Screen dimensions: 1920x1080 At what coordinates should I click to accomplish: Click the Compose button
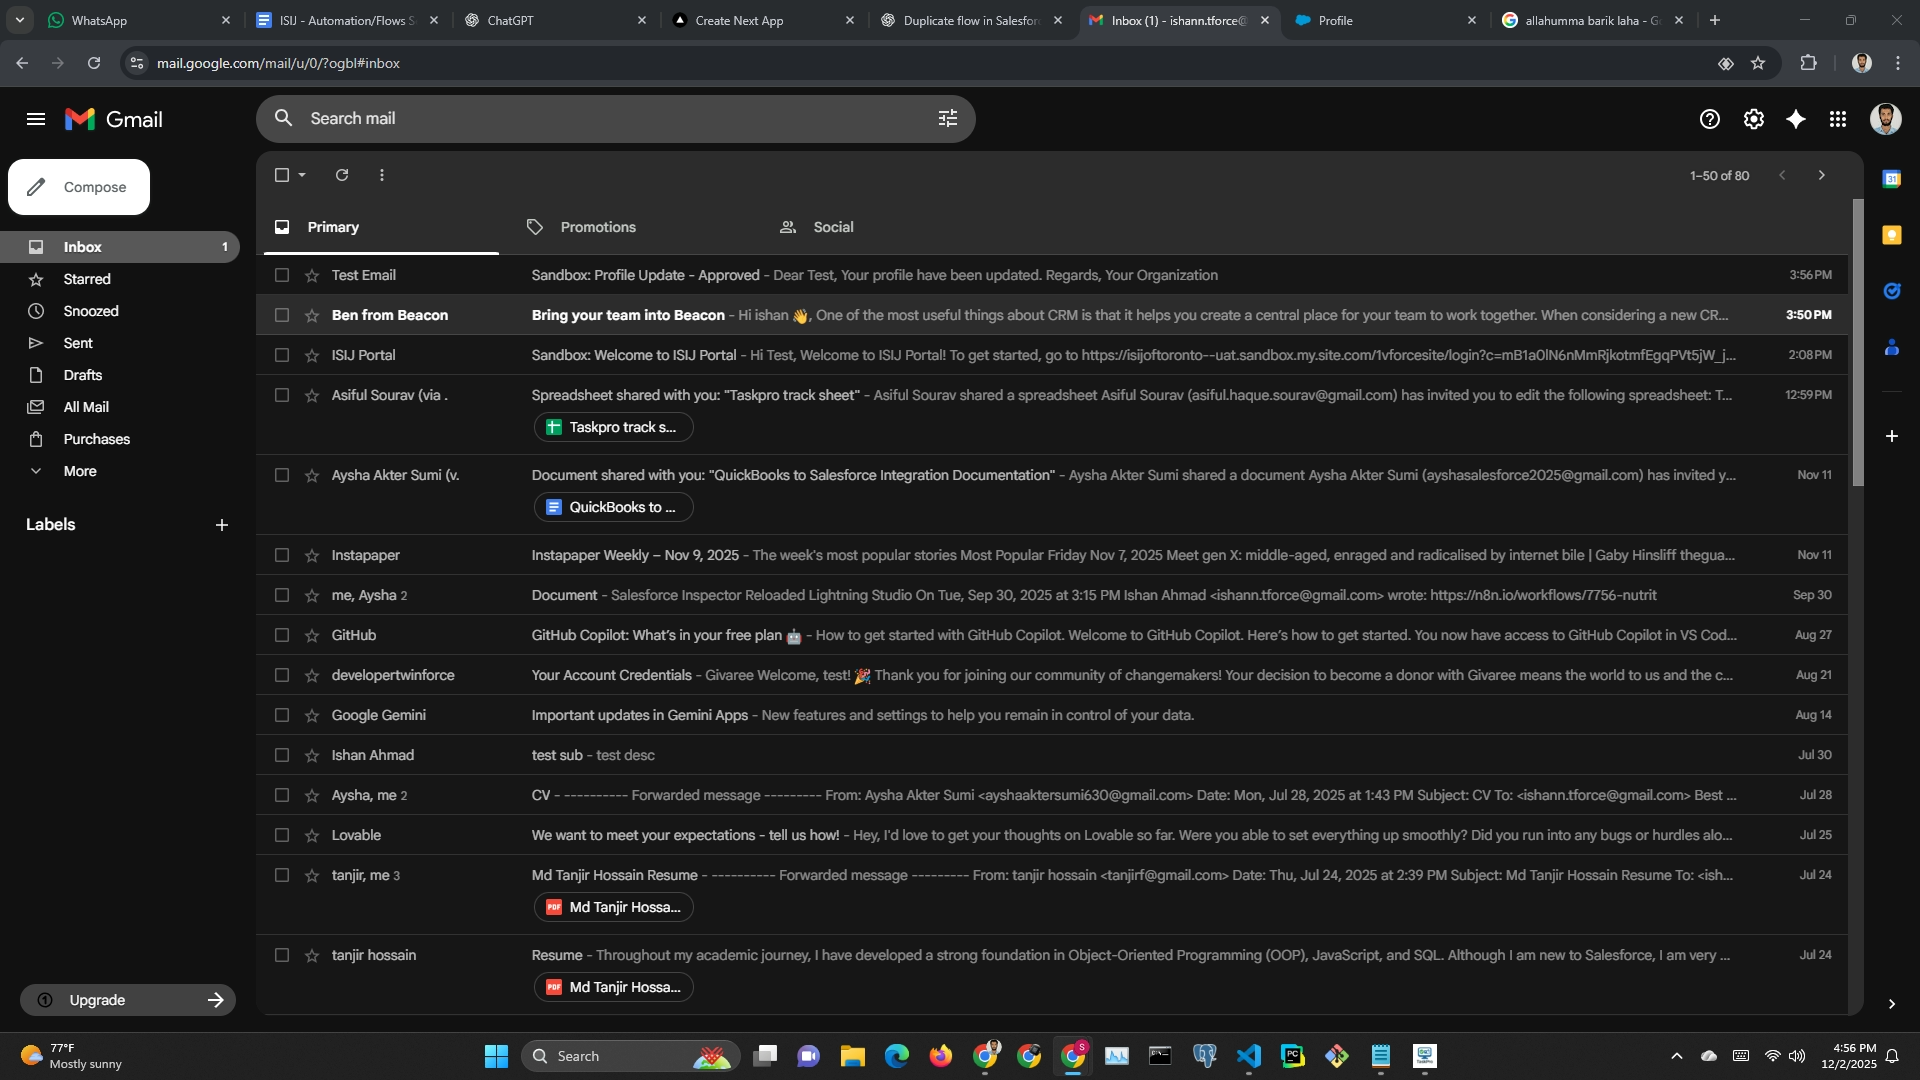click(79, 187)
